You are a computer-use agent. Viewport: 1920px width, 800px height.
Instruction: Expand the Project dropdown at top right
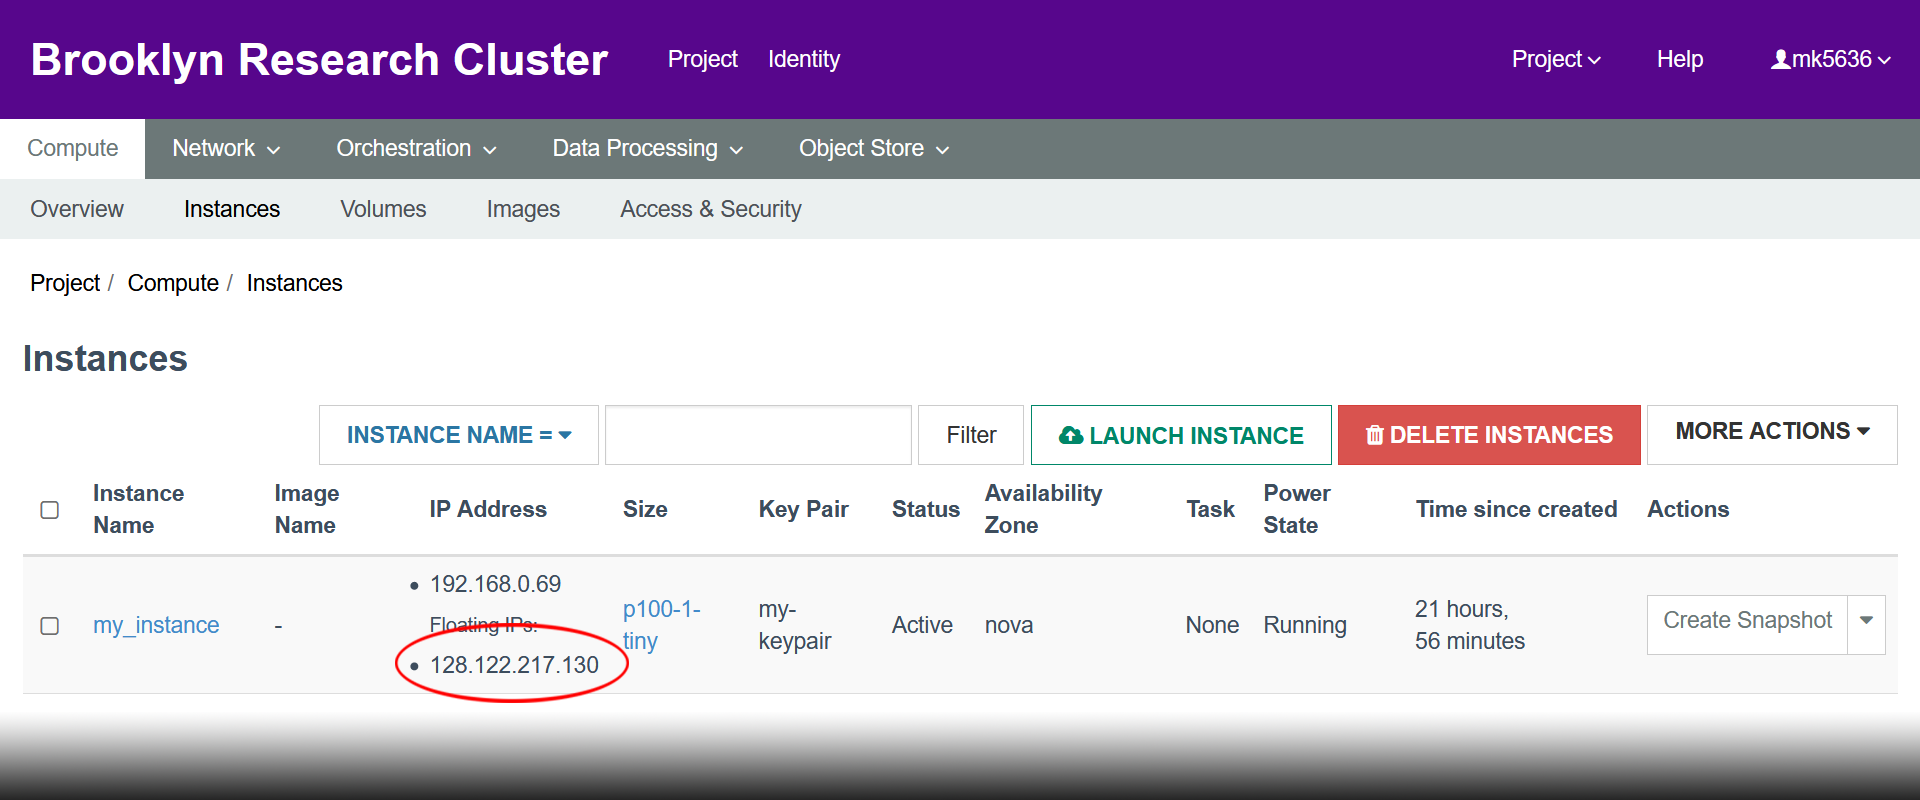(x=1556, y=60)
